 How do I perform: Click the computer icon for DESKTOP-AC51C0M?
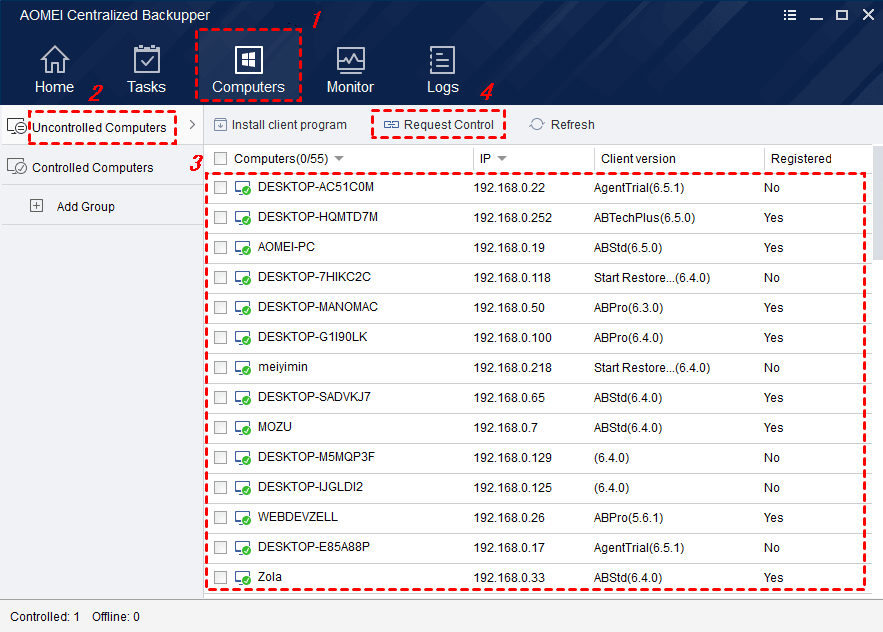[243, 188]
